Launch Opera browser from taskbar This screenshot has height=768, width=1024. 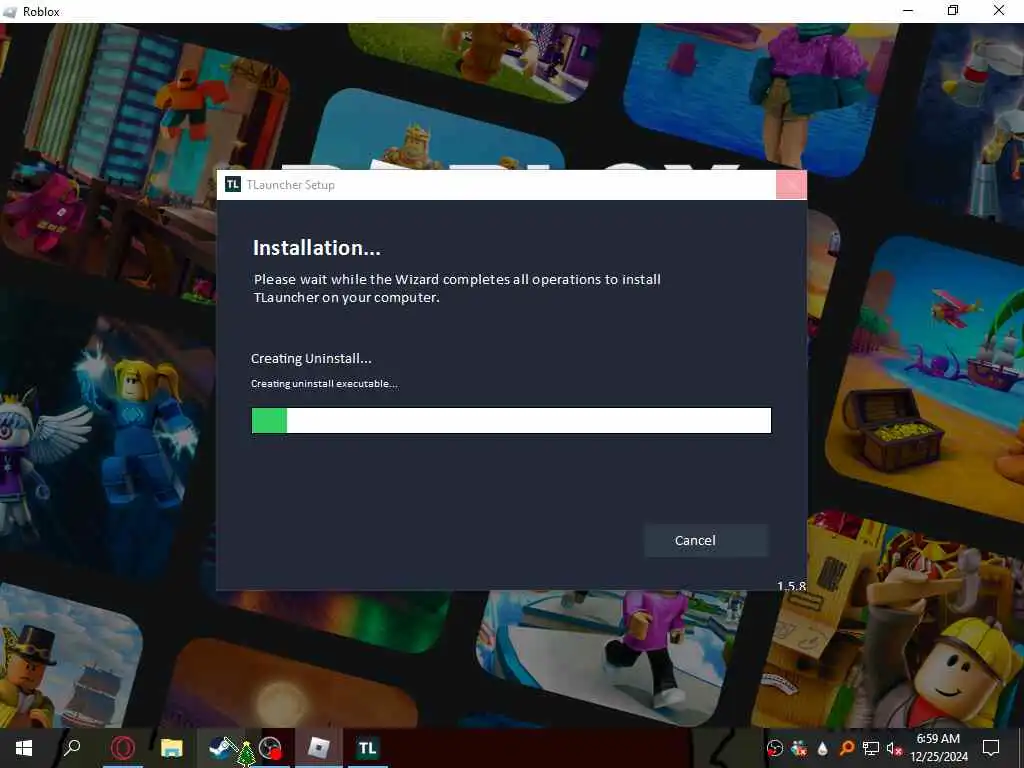(x=122, y=748)
